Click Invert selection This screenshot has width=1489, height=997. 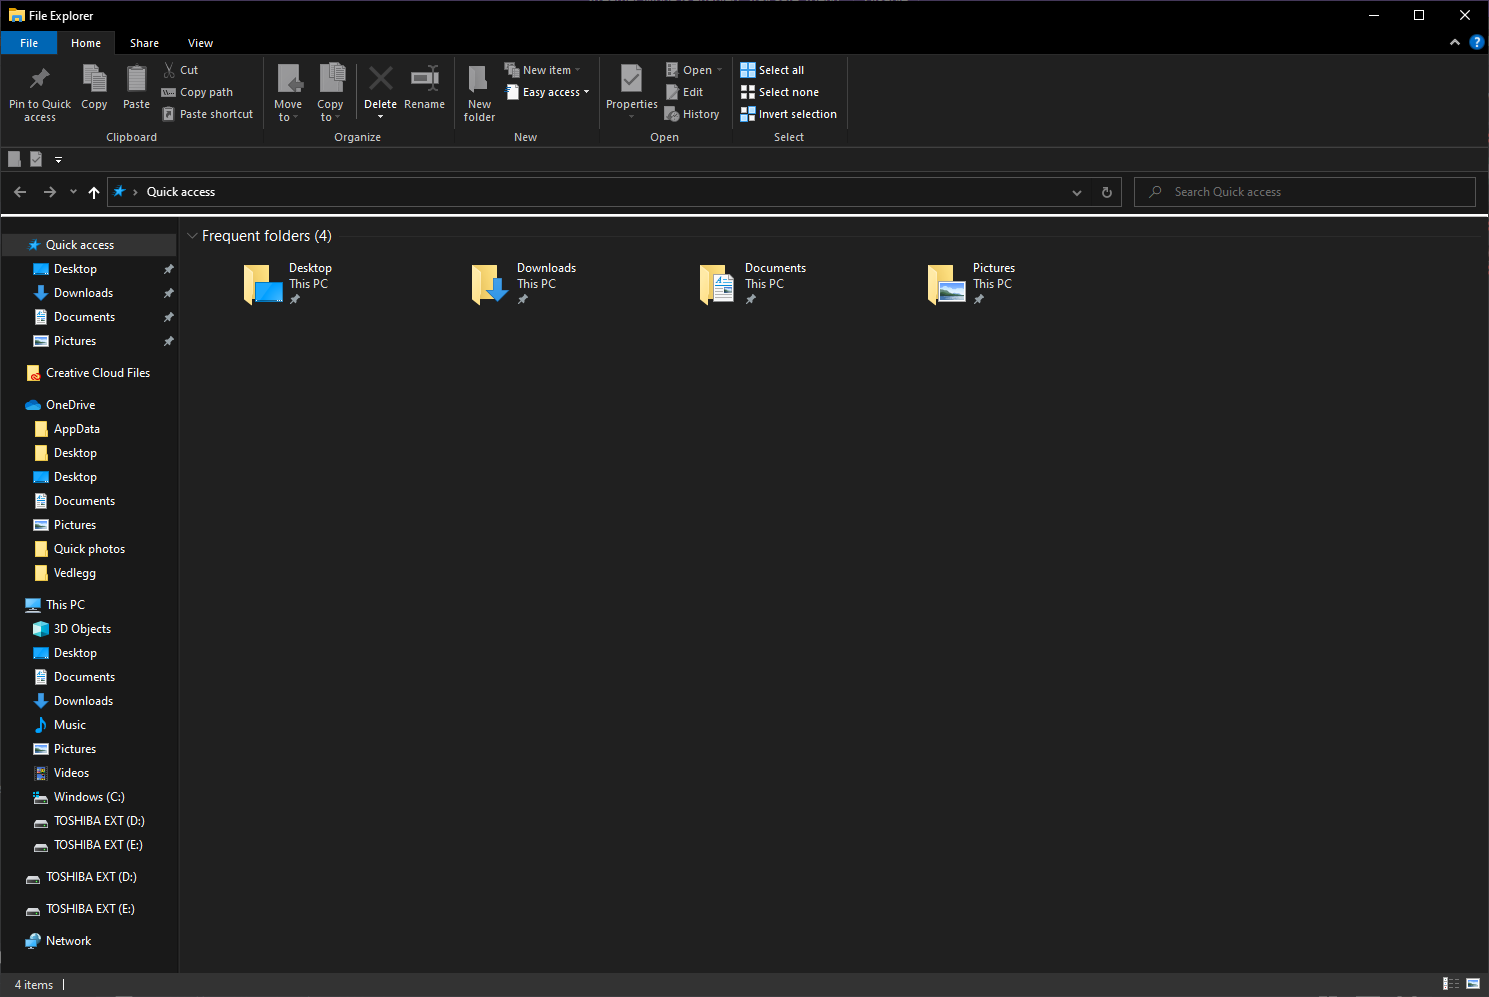(x=788, y=114)
